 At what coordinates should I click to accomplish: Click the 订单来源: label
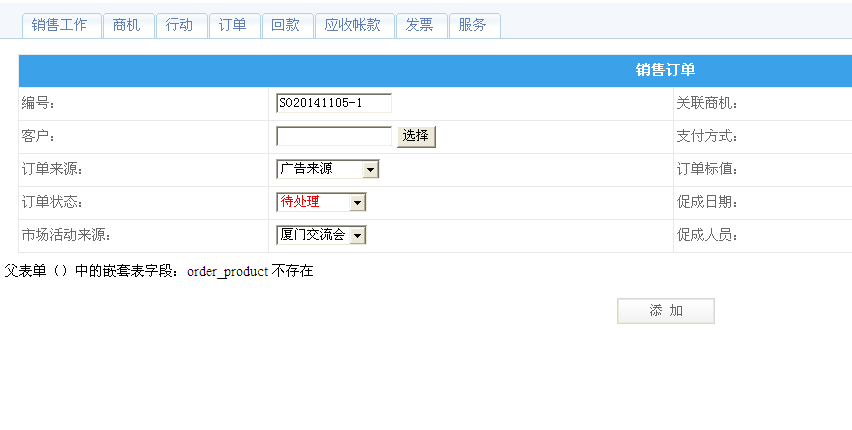click(x=52, y=169)
